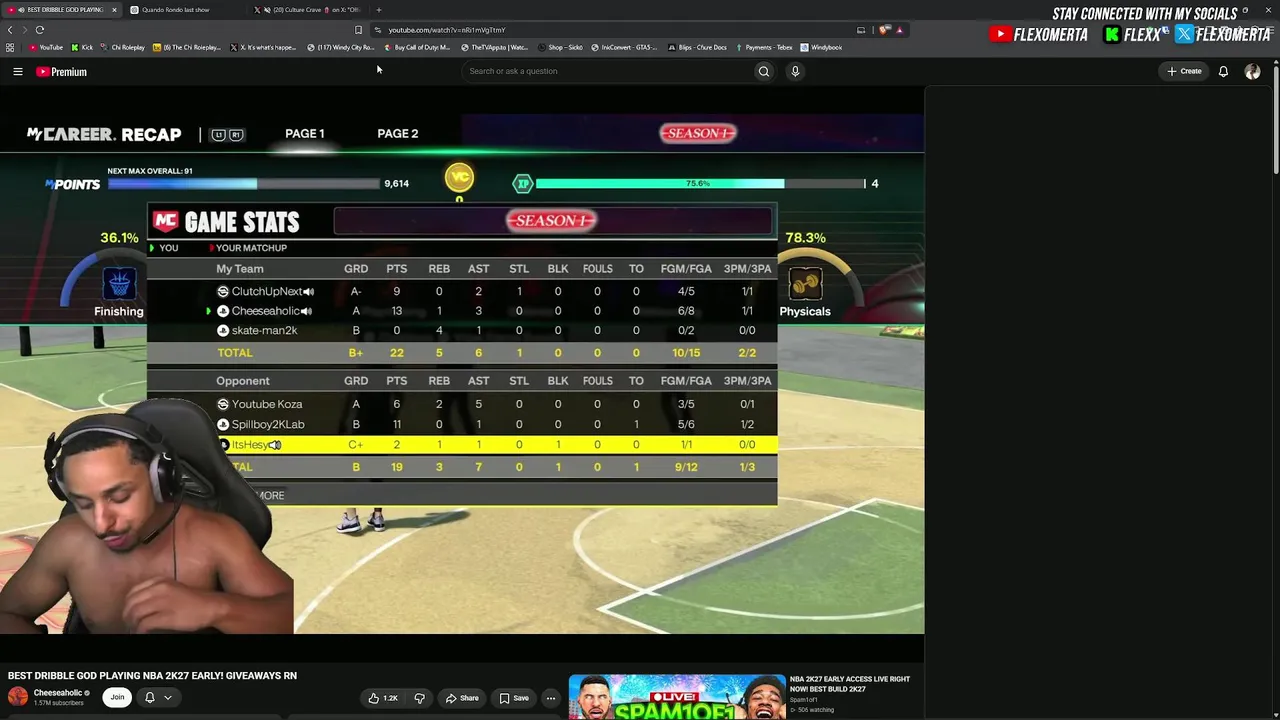Select PAGE 1 of MyCareer Recap
1280x720 pixels.
click(305, 134)
